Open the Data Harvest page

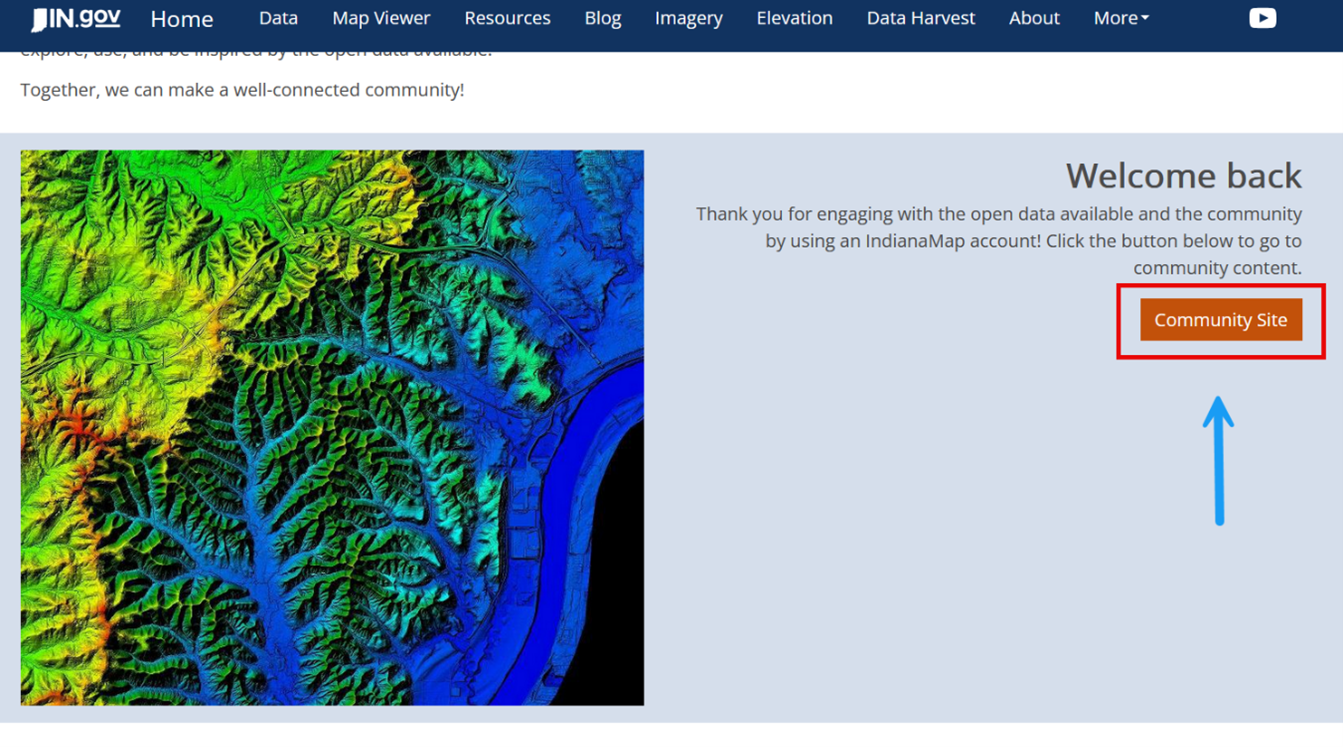pos(920,17)
